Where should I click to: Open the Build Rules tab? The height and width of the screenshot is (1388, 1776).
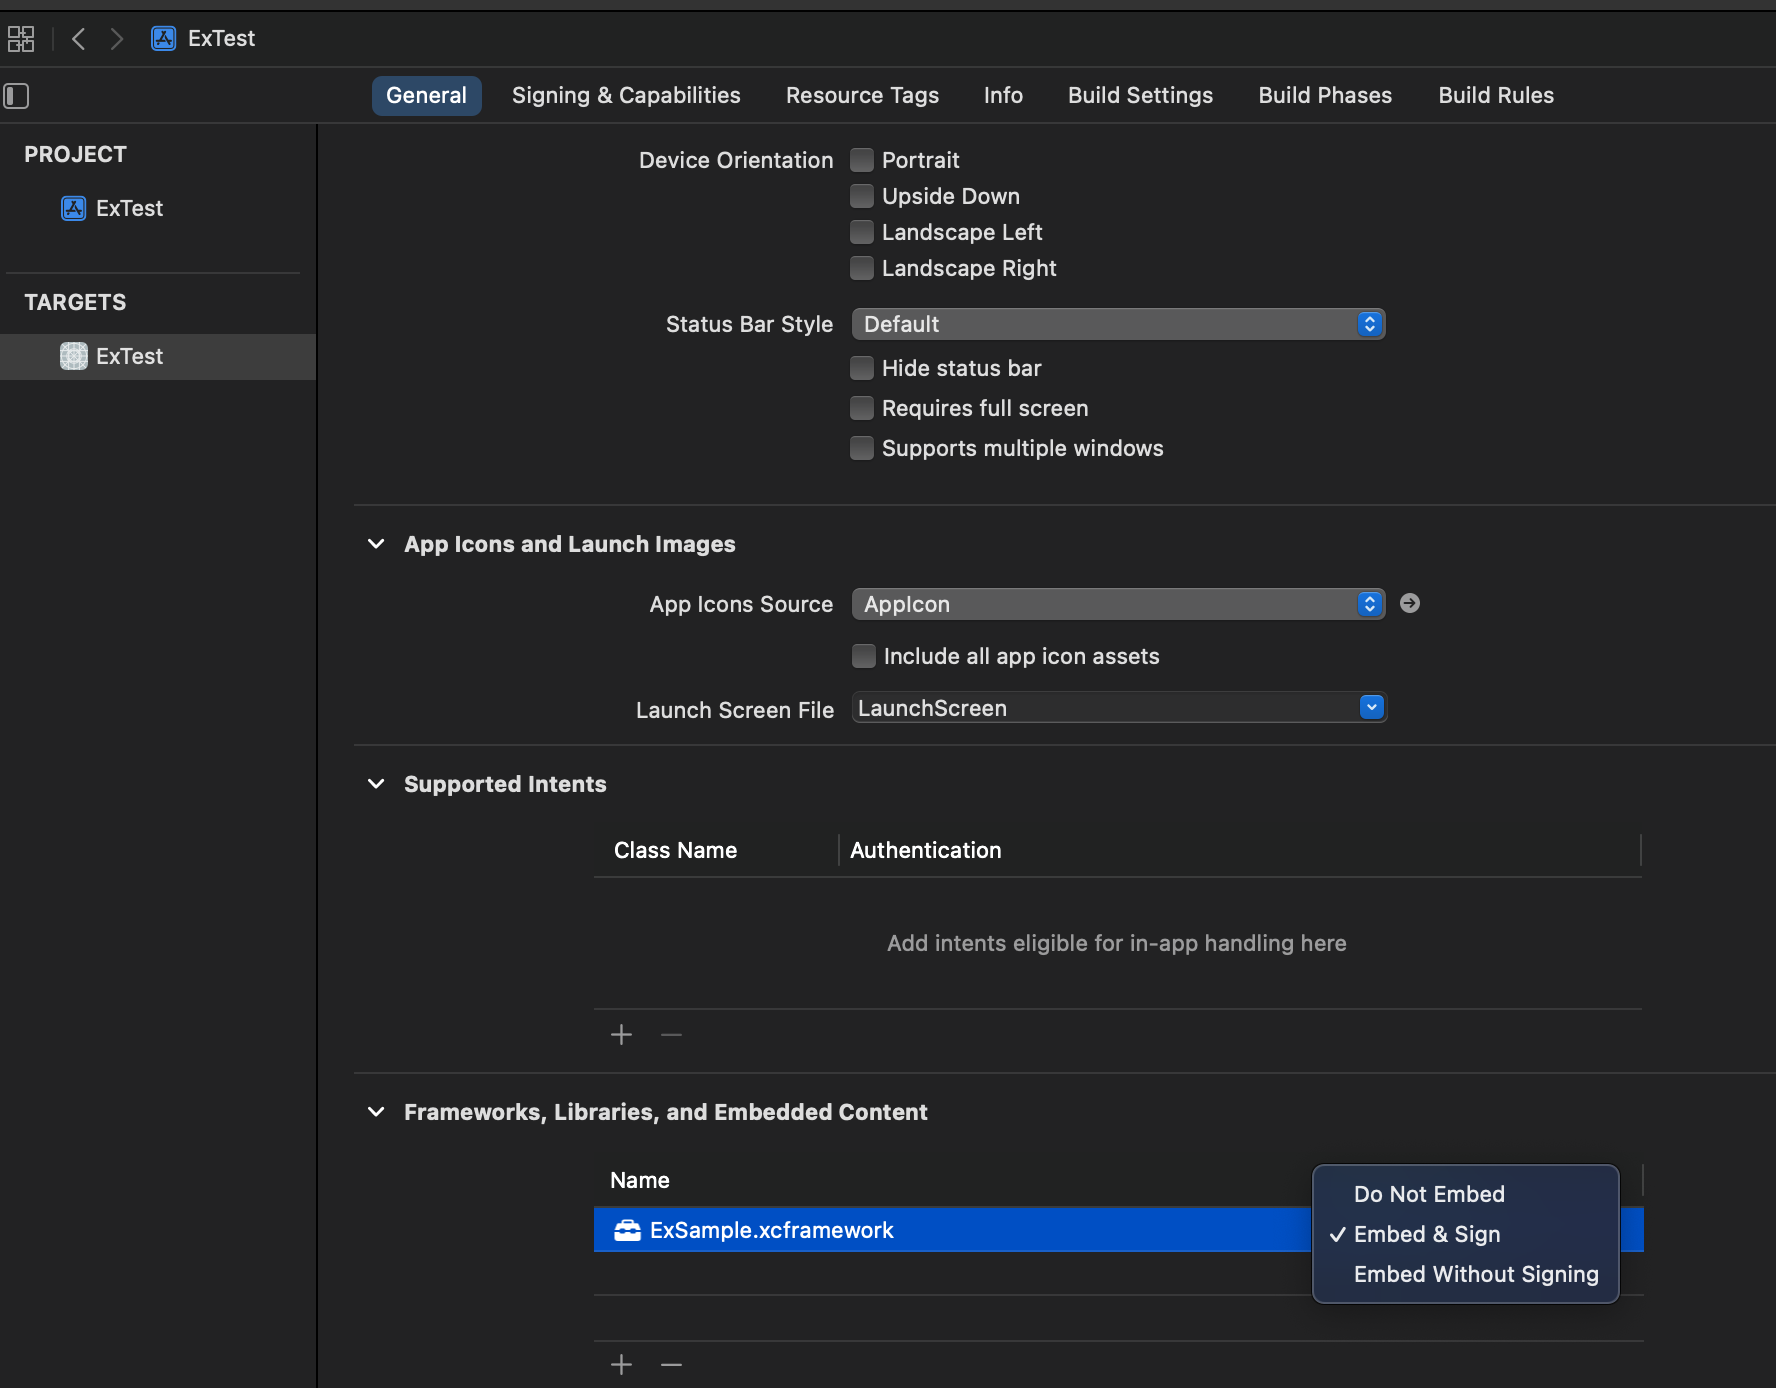pyautogui.click(x=1496, y=96)
